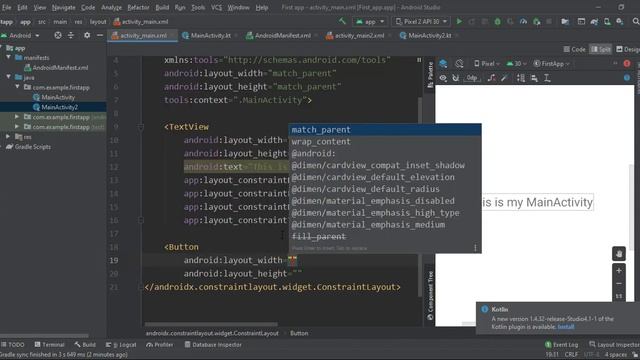The height and width of the screenshot is (360, 640).
Task: Sync project with Gradle files icon
Action: pos(594,21)
